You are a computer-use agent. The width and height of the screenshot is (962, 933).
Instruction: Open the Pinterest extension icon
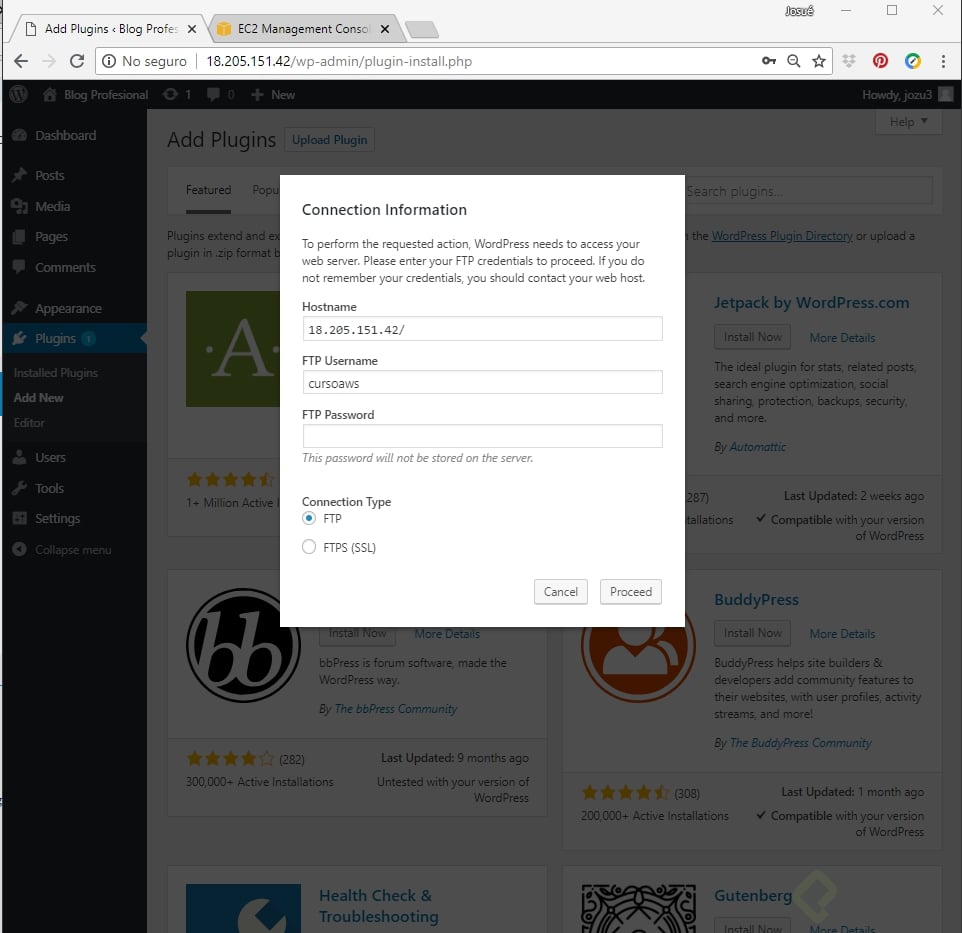coord(880,61)
